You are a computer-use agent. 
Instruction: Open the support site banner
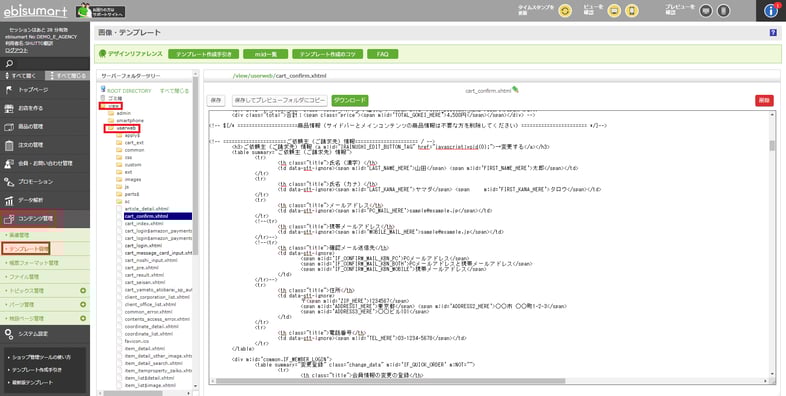[x=100, y=11]
